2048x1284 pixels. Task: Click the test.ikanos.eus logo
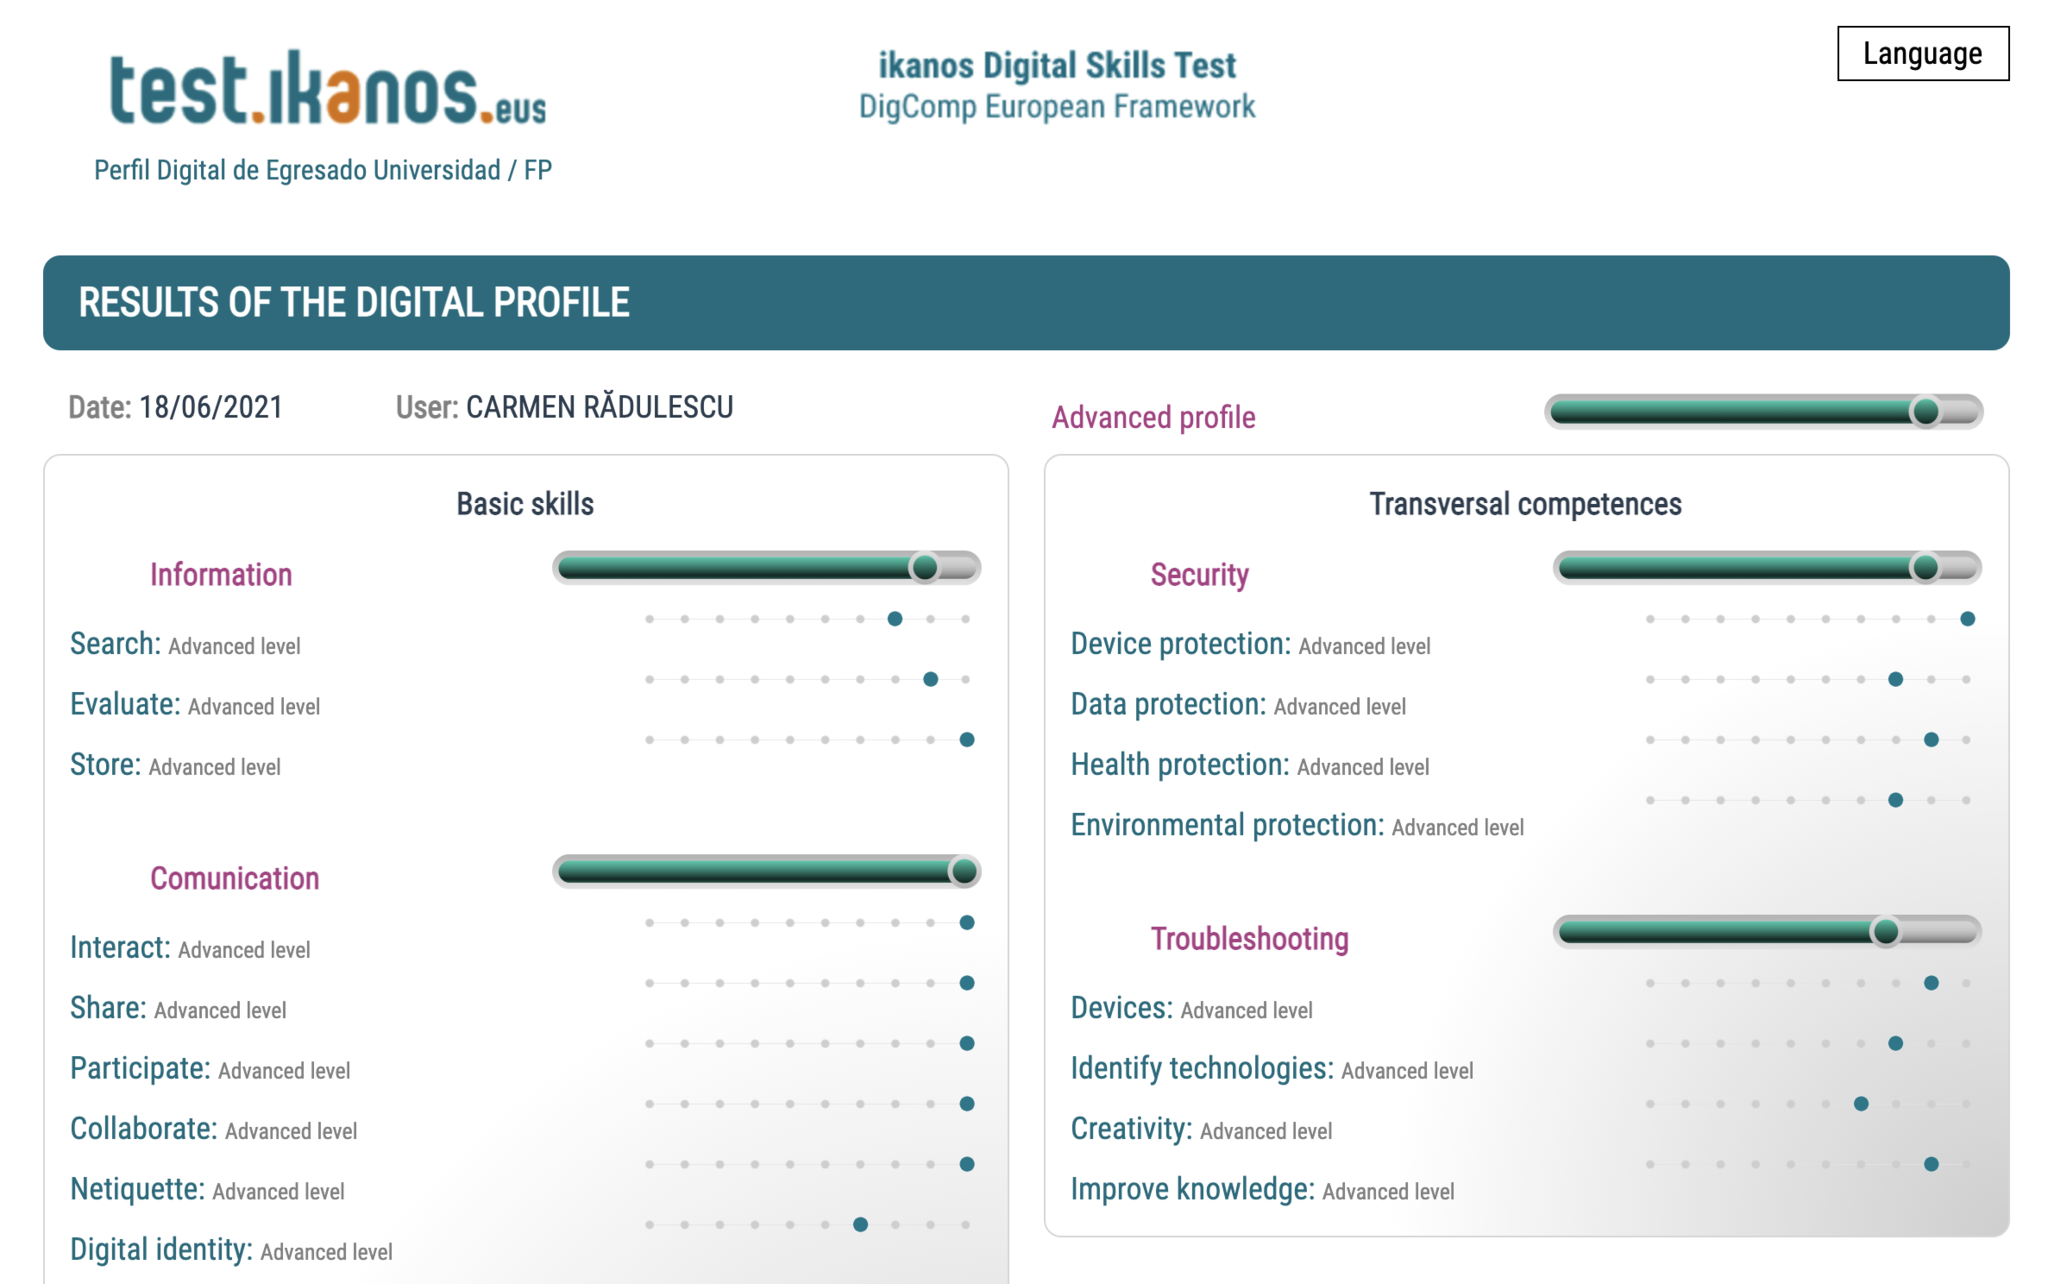[328, 90]
